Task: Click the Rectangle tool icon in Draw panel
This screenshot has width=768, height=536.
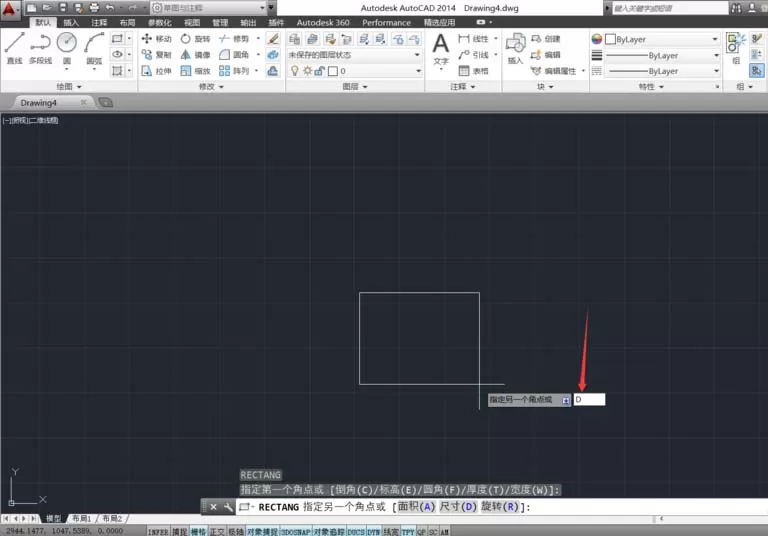Action: tap(117, 38)
